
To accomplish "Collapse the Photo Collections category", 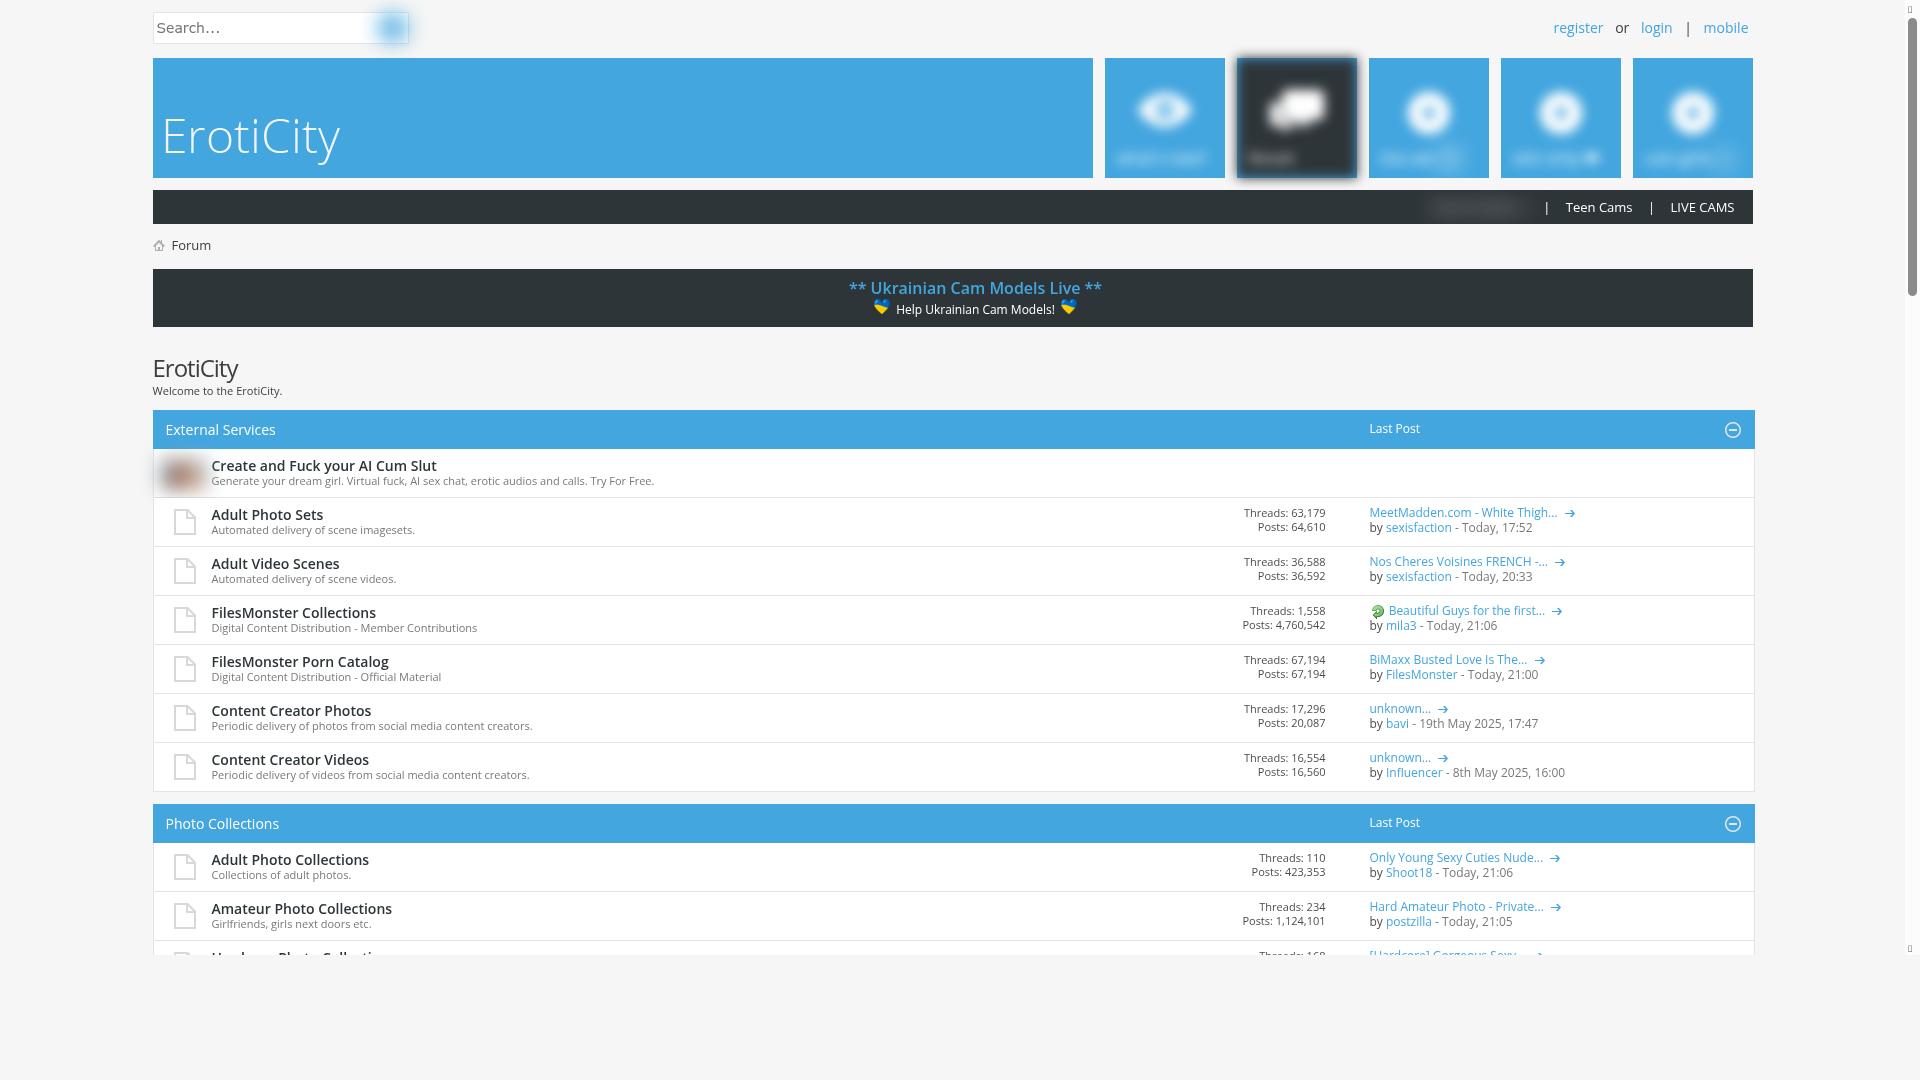I will pos(1733,824).
